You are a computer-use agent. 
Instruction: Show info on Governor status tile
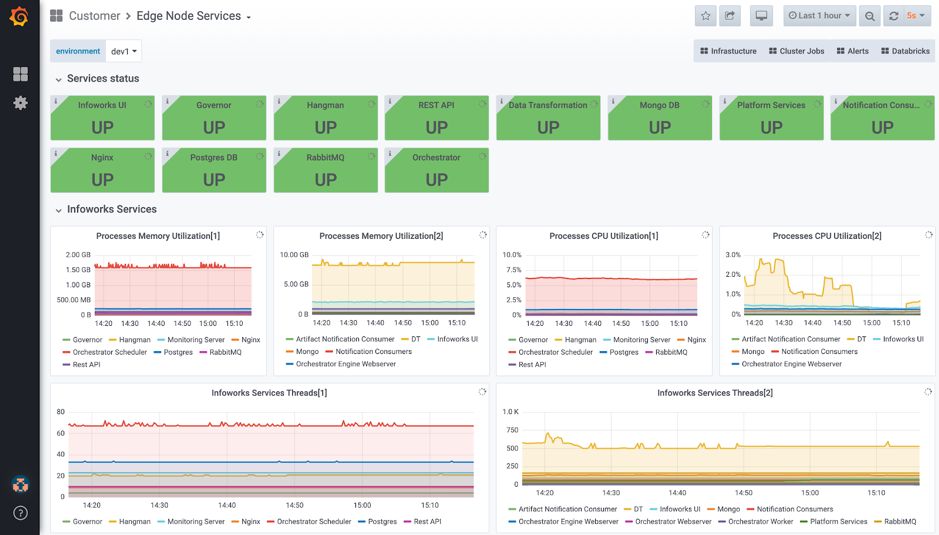(167, 101)
